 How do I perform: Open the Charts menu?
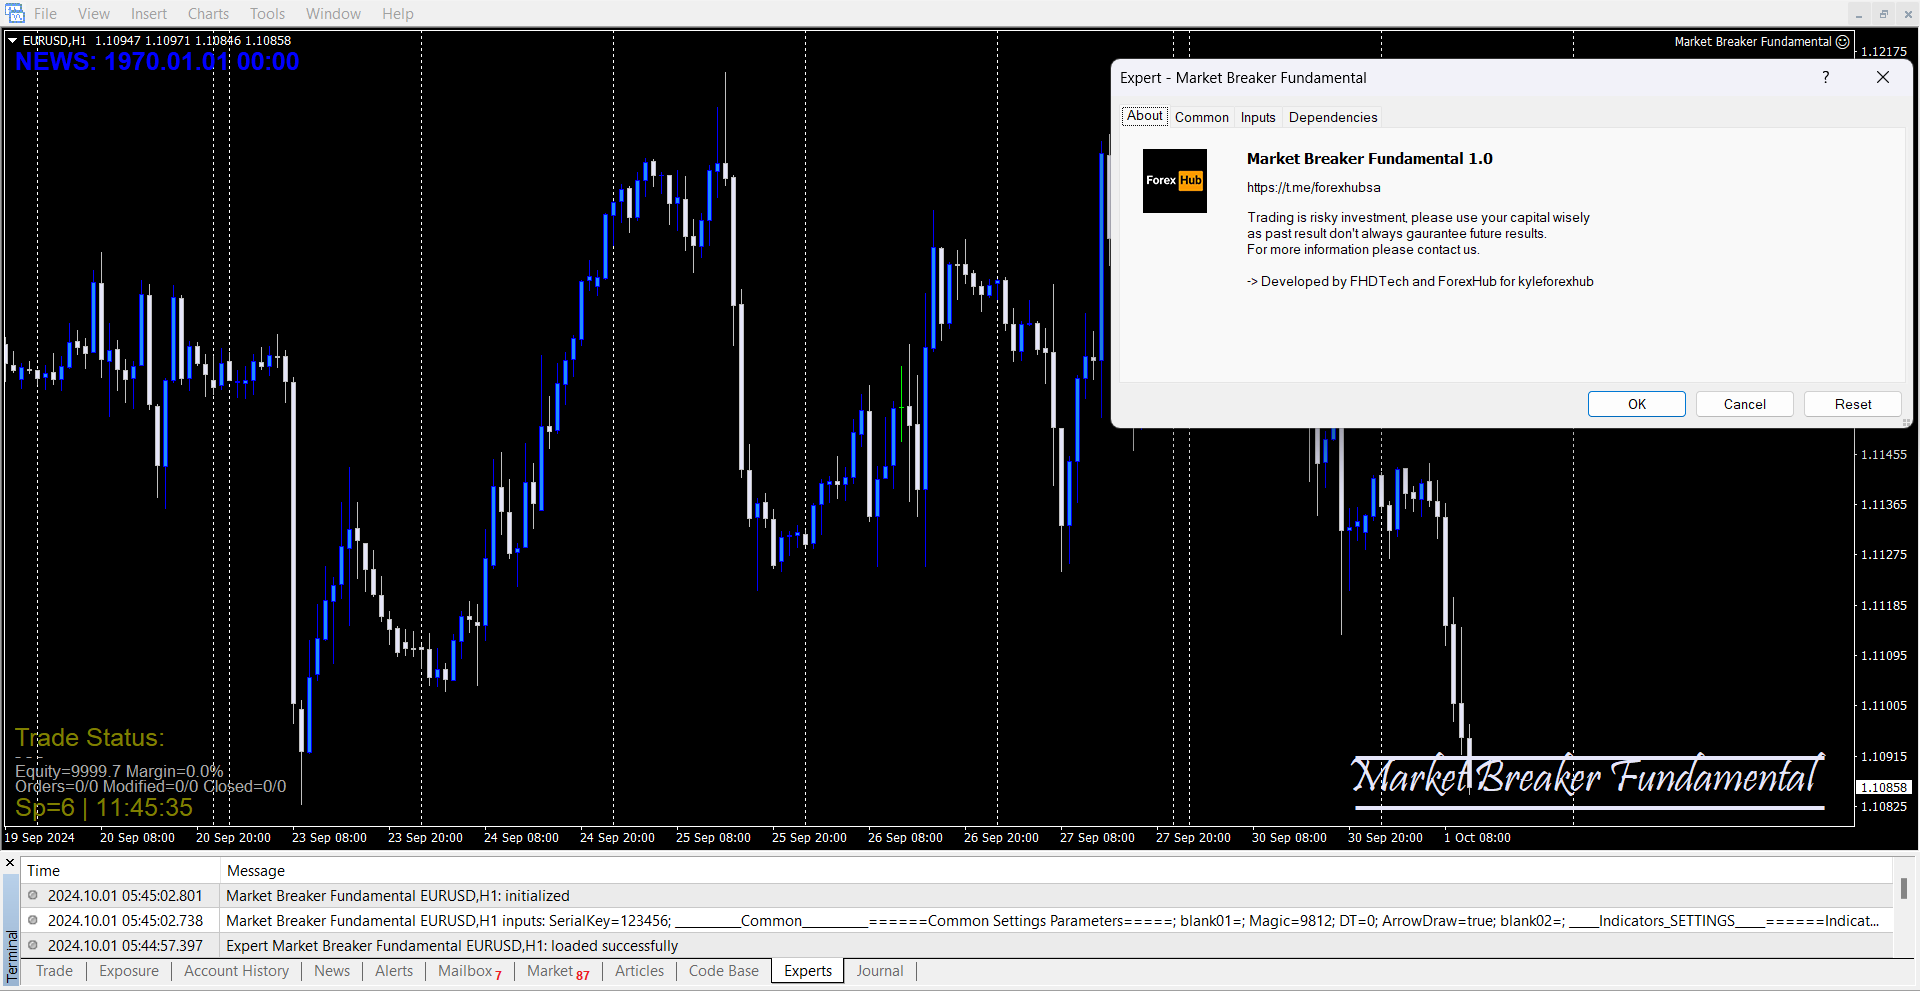[208, 14]
